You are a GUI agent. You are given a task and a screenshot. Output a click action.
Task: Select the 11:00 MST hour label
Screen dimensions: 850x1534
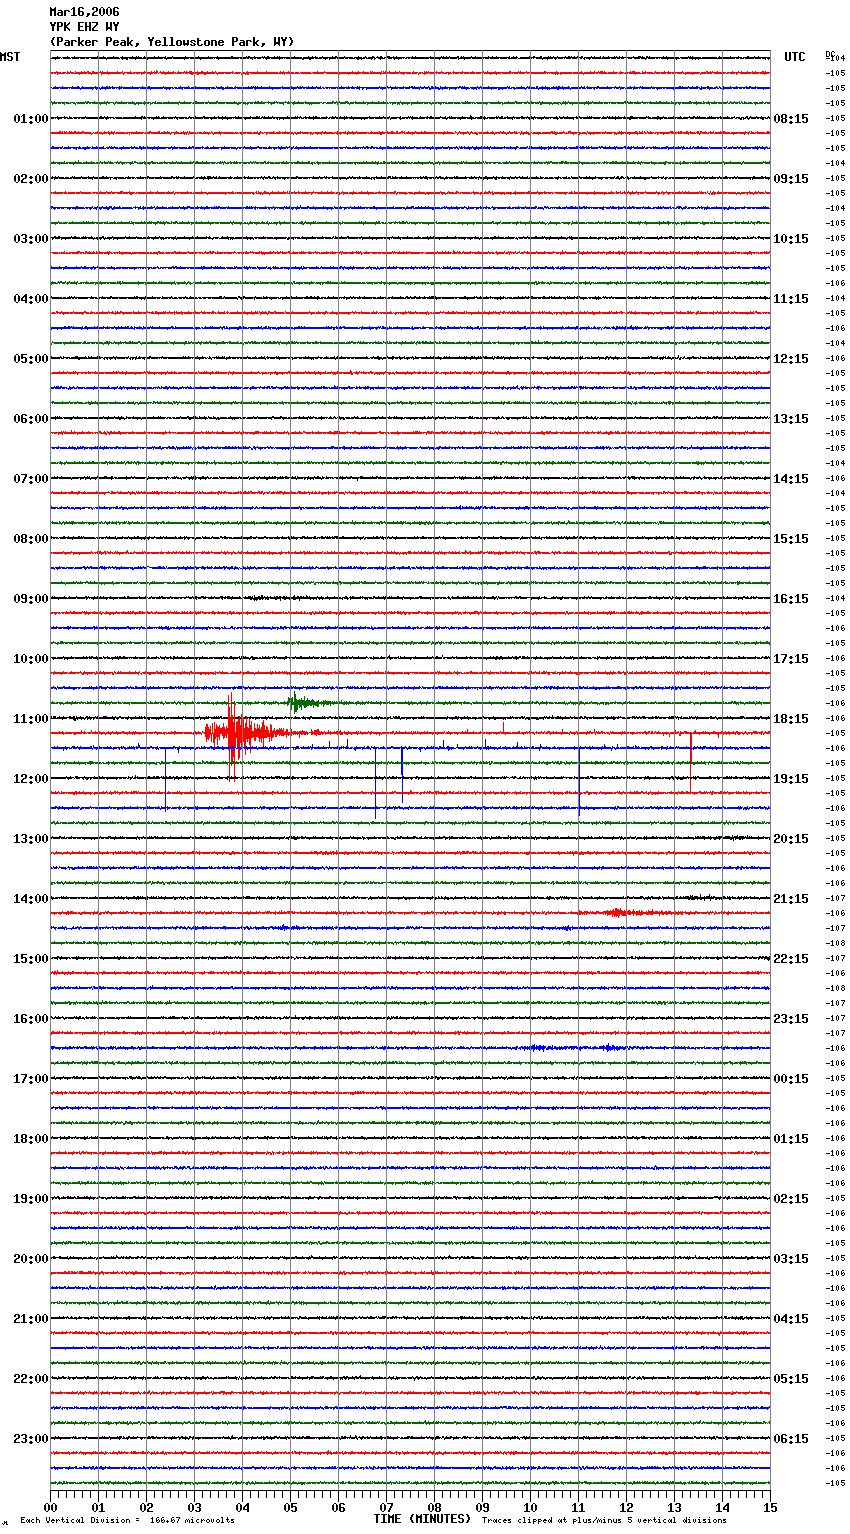(30, 719)
